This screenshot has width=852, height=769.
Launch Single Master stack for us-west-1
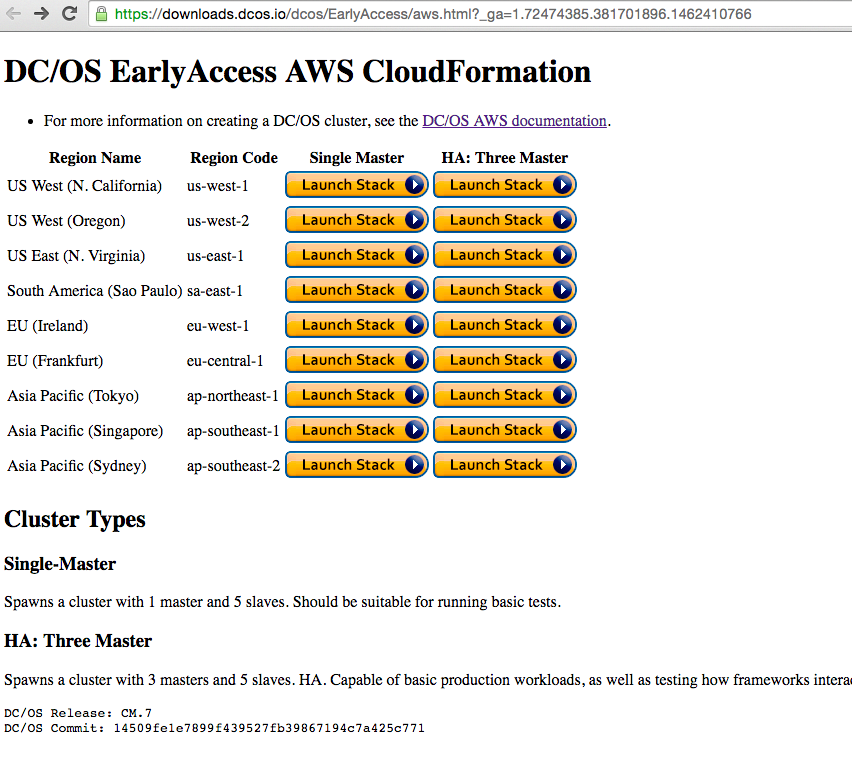coord(356,185)
